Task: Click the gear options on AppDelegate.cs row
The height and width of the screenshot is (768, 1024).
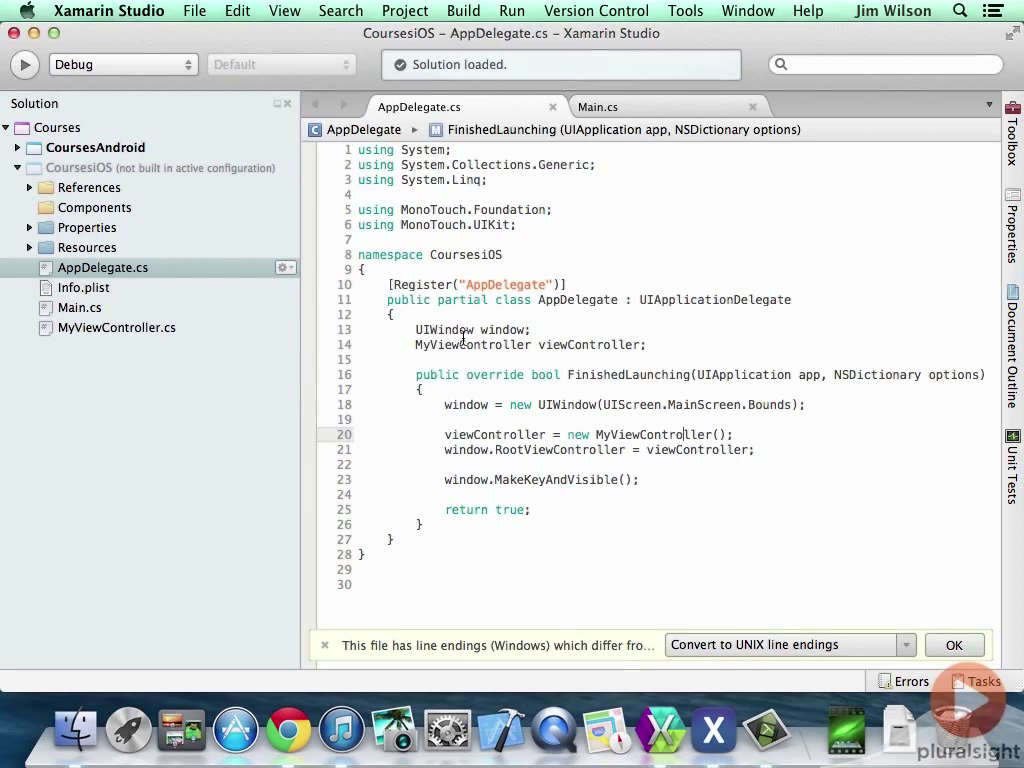Action: (x=285, y=268)
